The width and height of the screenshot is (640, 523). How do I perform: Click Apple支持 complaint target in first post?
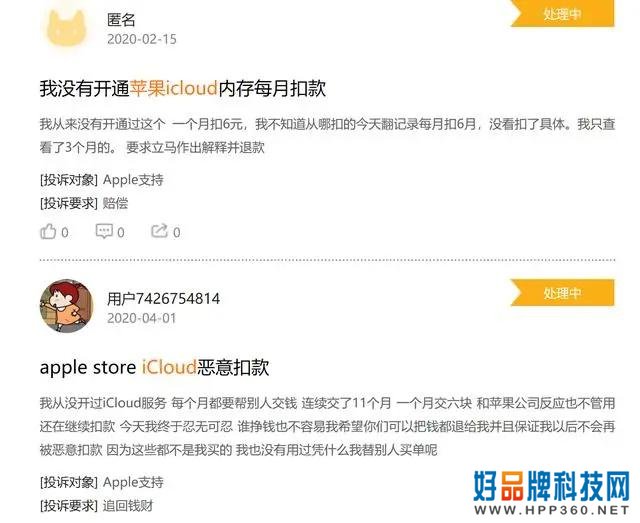[x=133, y=180]
